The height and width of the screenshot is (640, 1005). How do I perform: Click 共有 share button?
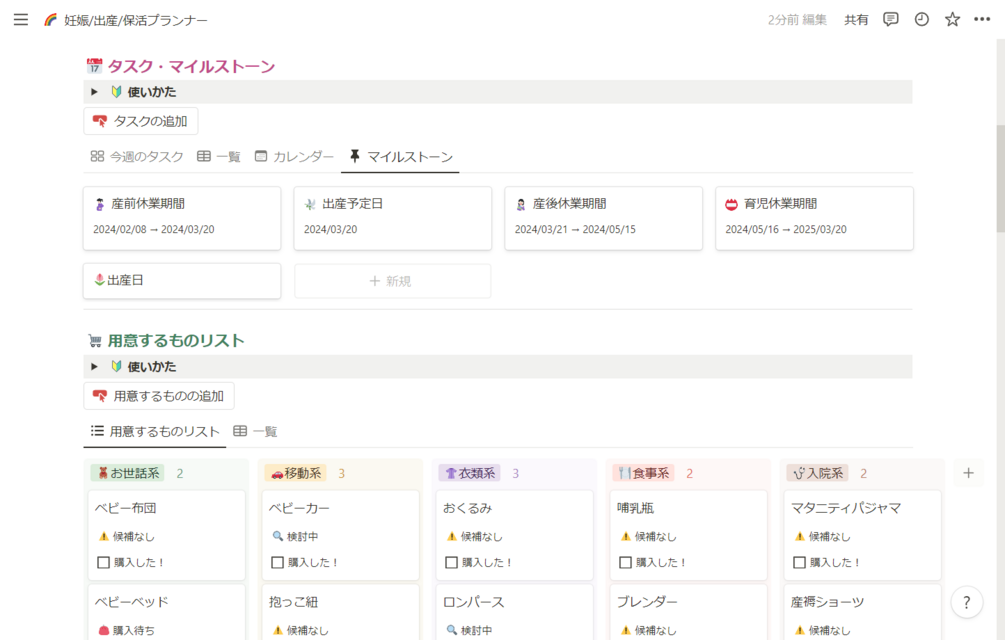coord(856,20)
